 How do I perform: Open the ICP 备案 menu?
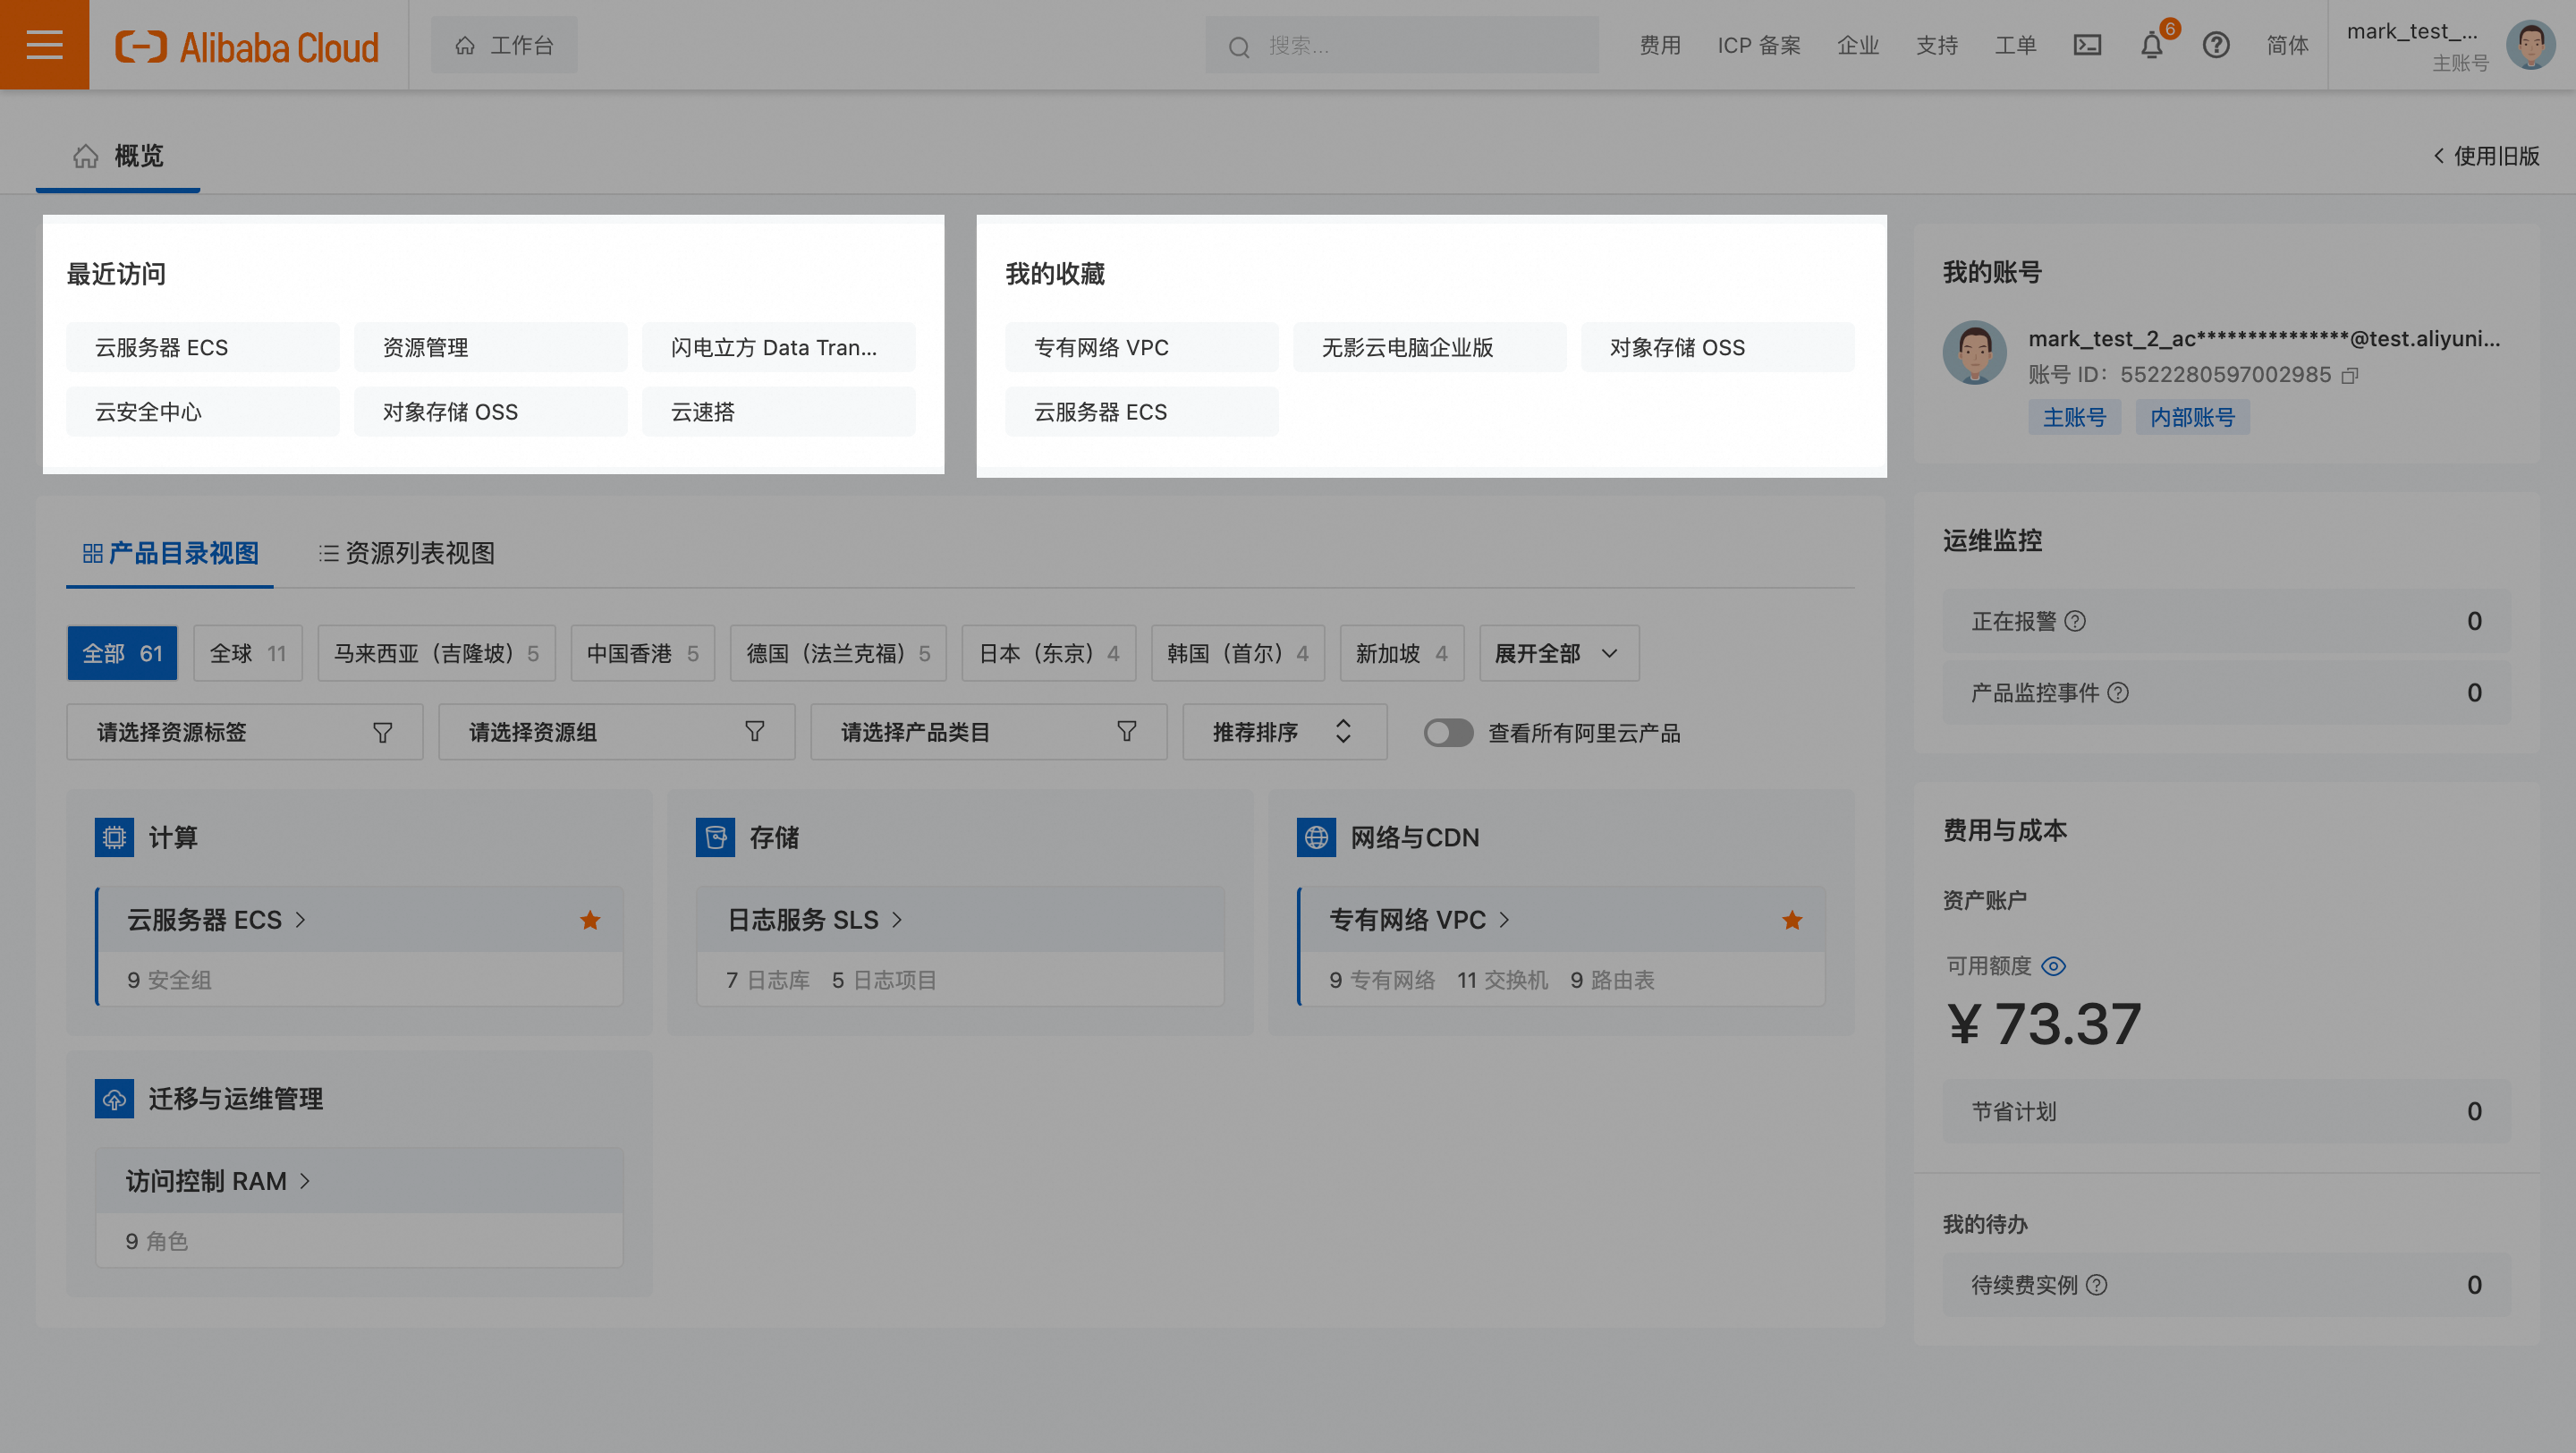point(1759,45)
